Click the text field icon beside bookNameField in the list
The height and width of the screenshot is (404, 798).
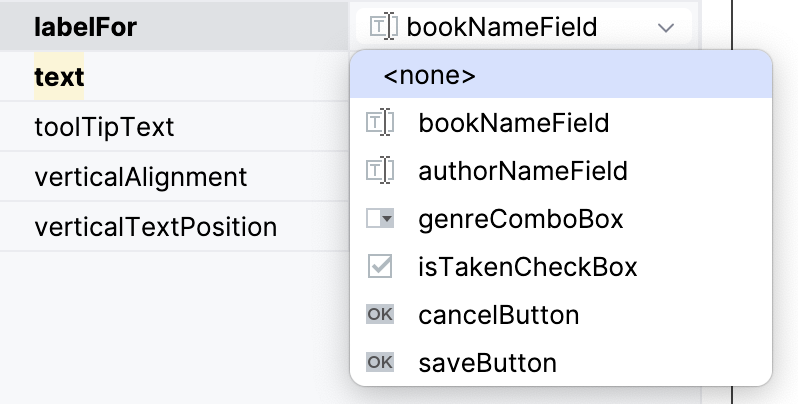381,124
